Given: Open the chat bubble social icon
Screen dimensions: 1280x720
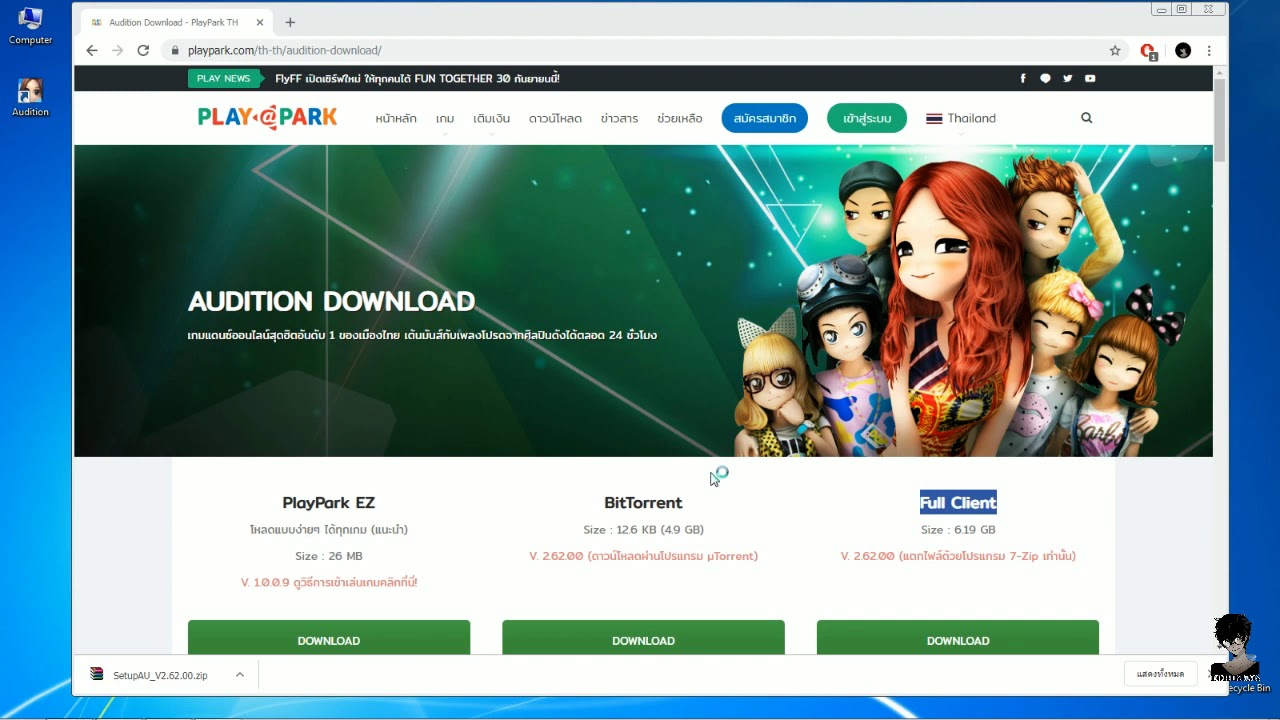Looking at the screenshot, I should 1045,78.
